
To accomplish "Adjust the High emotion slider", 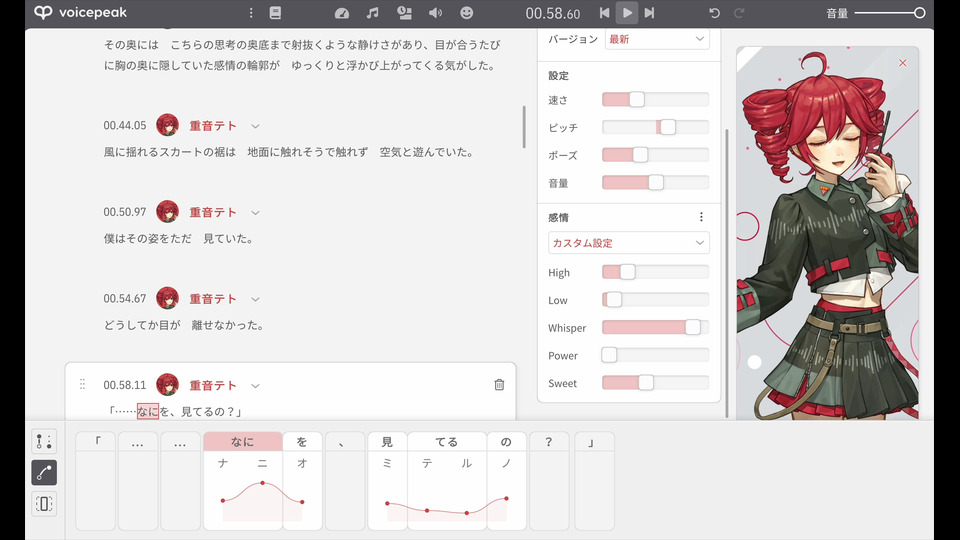I will point(655,272).
